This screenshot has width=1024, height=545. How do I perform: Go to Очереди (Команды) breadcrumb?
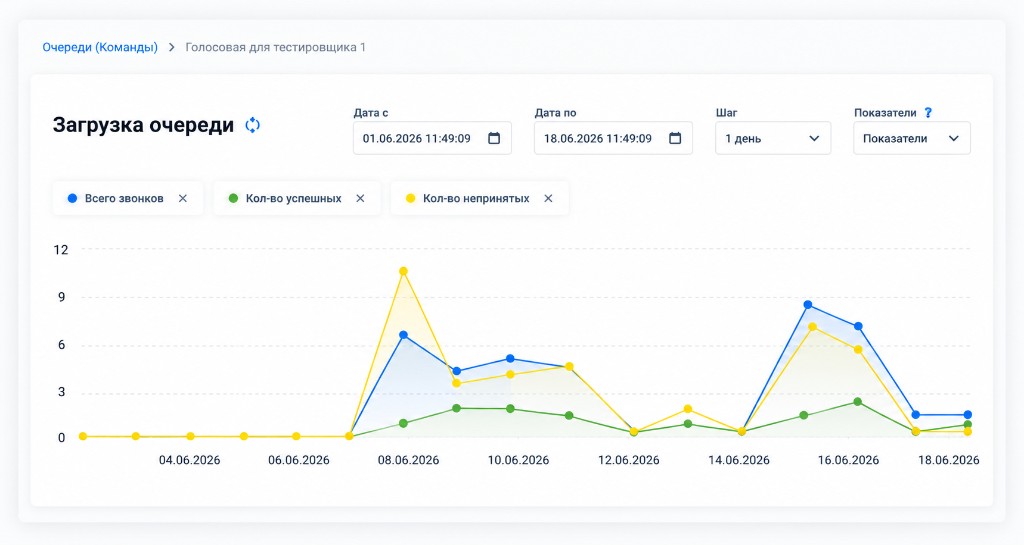coord(100,47)
